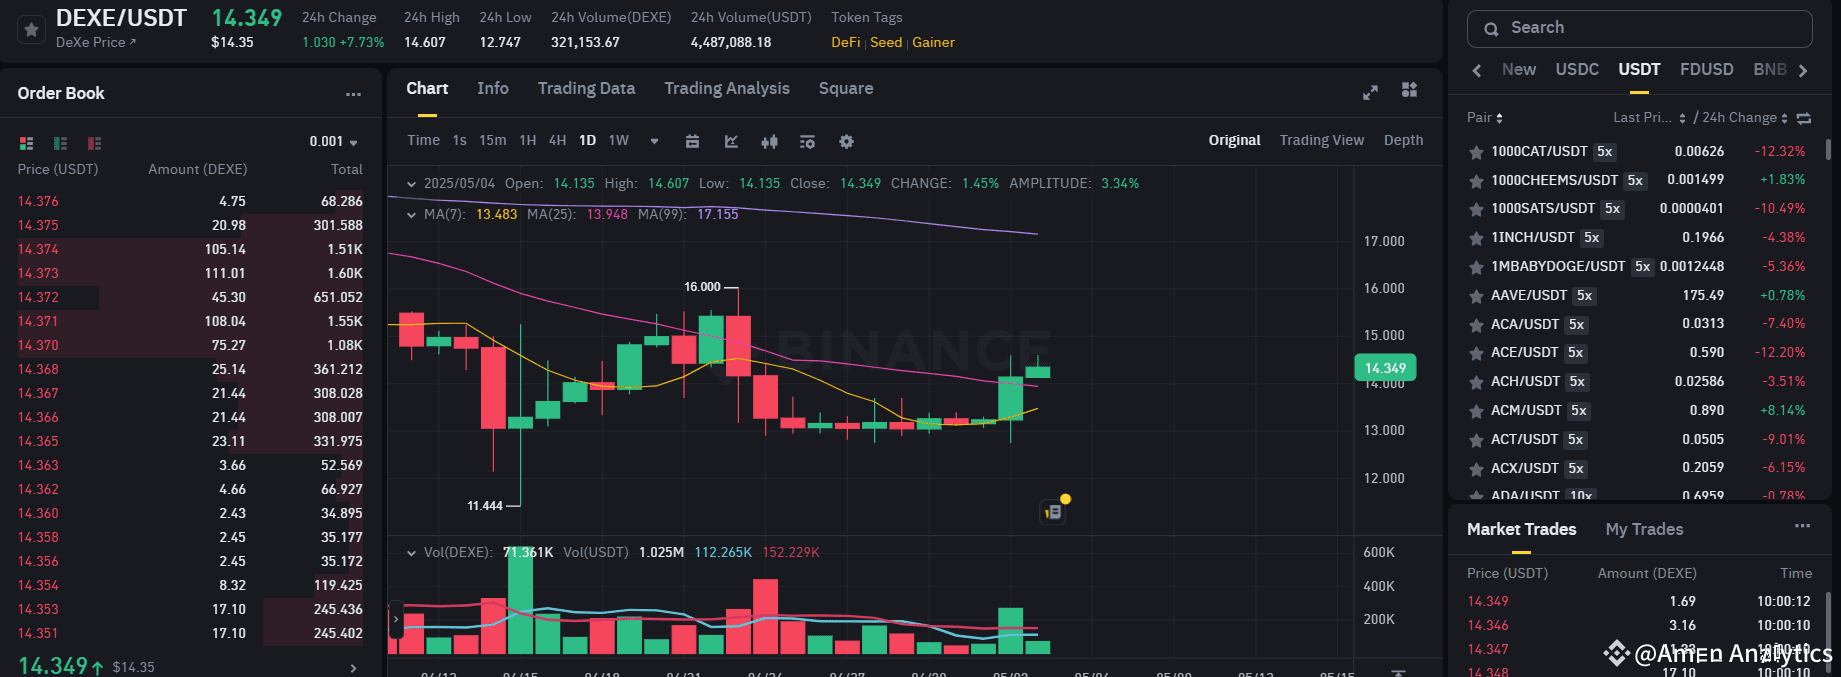Viewport: 1841px width, 677px height.
Task: Open Market Trades more options
Action: coord(1802,526)
